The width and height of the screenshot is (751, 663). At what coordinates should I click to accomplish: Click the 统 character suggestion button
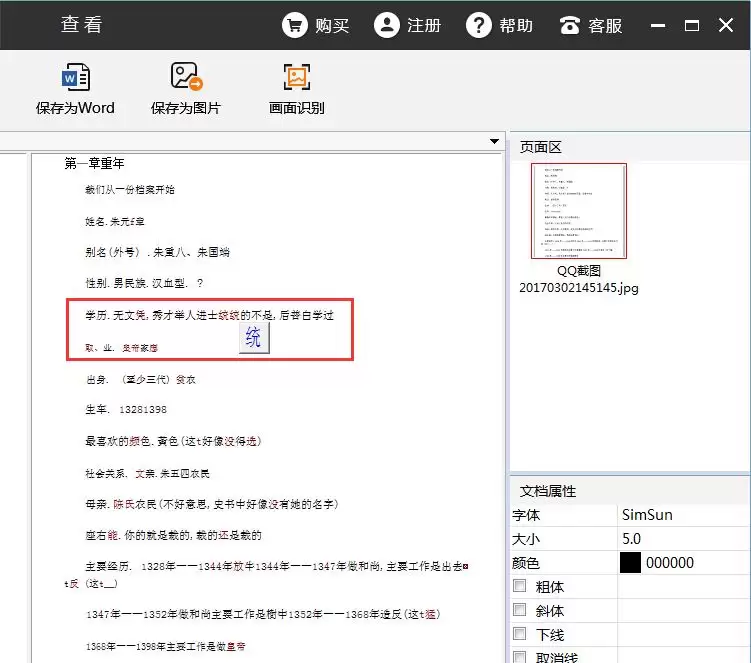pyautogui.click(x=254, y=338)
